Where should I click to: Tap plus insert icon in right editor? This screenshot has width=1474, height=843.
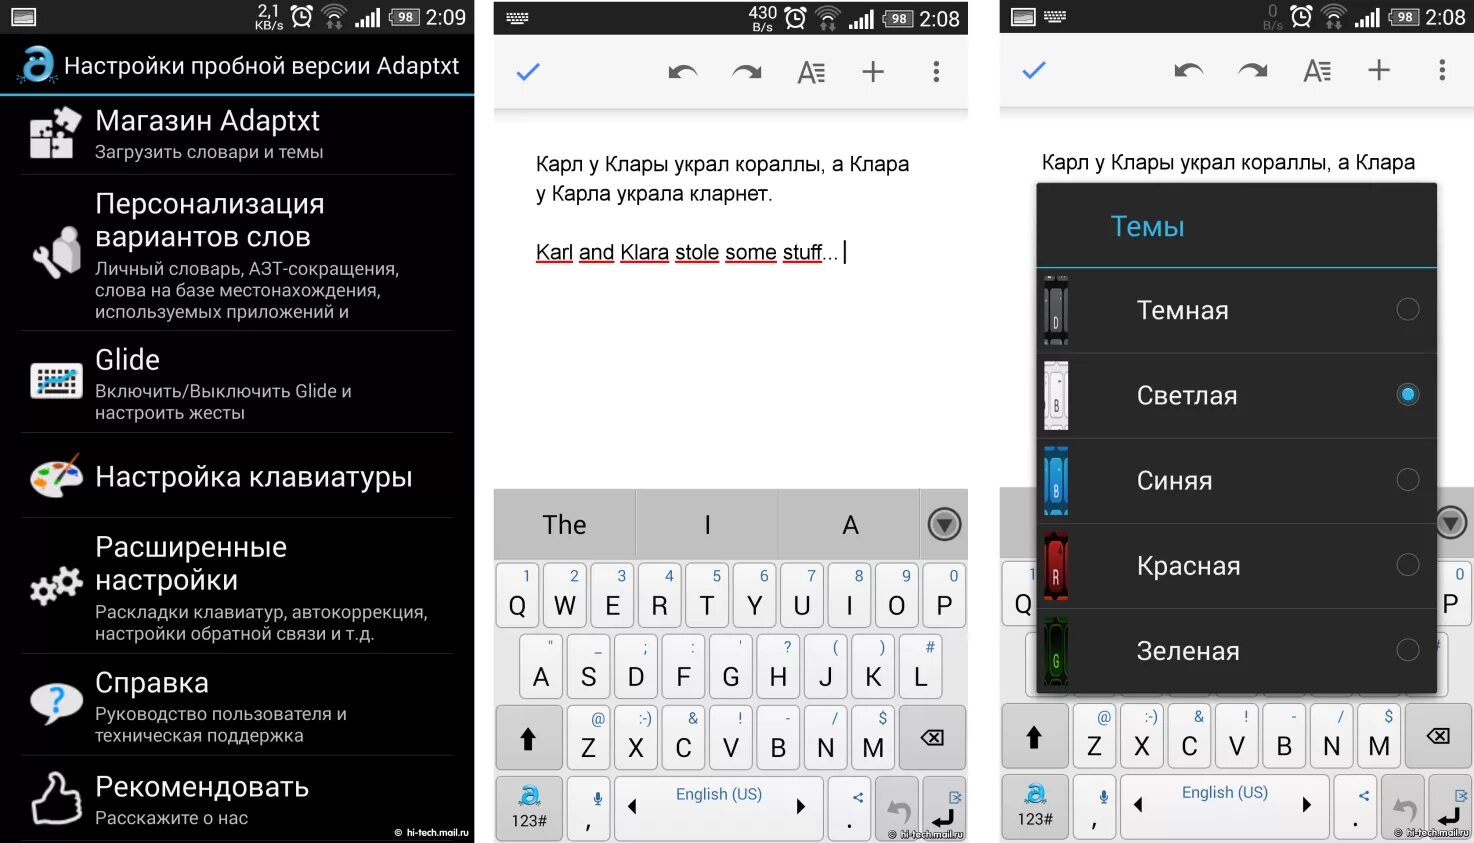[1379, 70]
